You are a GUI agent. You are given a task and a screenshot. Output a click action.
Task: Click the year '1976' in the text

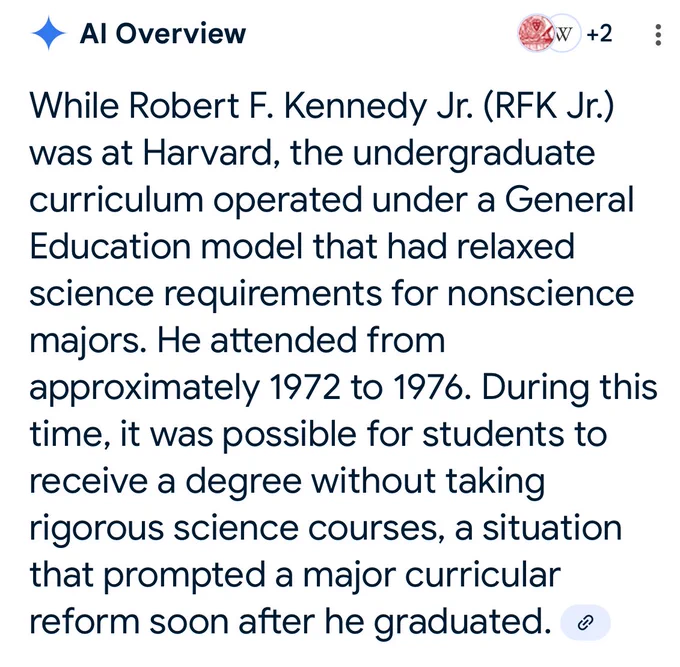[x=432, y=387]
